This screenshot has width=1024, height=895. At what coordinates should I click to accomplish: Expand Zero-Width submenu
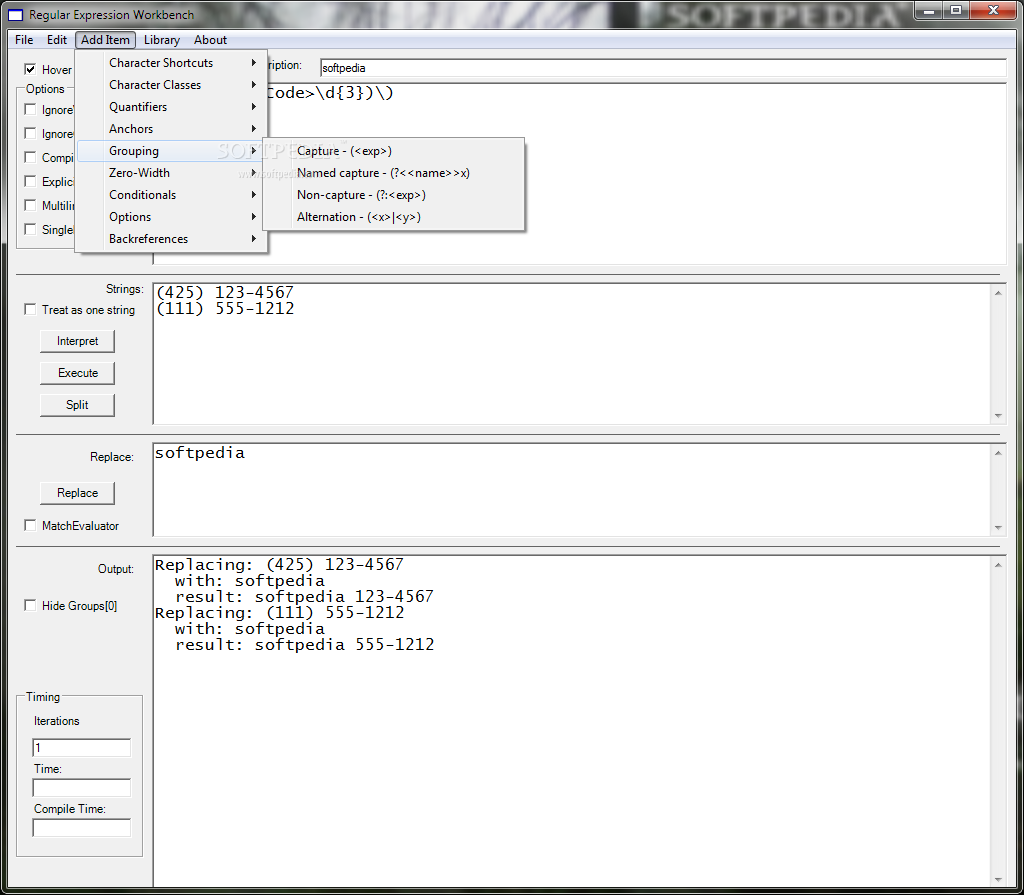[172, 173]
